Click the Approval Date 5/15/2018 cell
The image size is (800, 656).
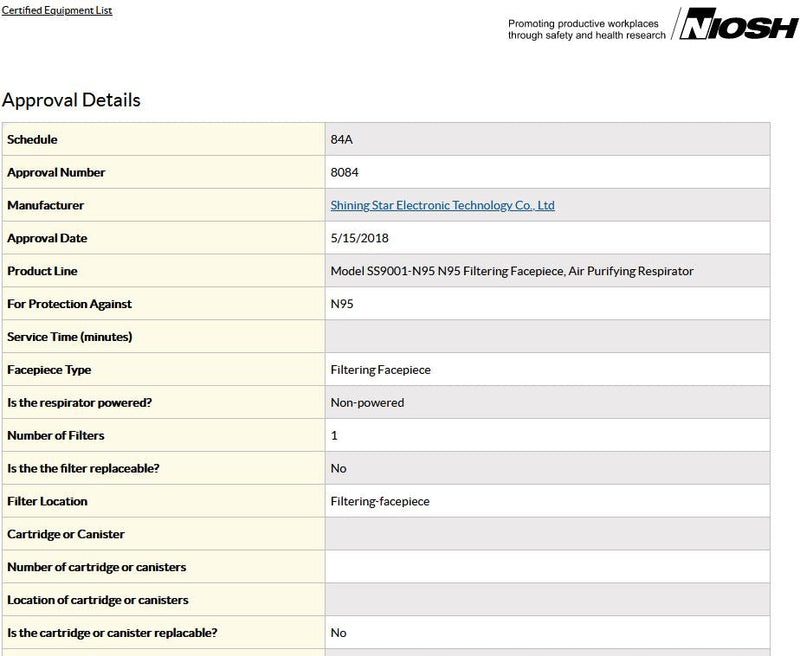click(547, 238)
